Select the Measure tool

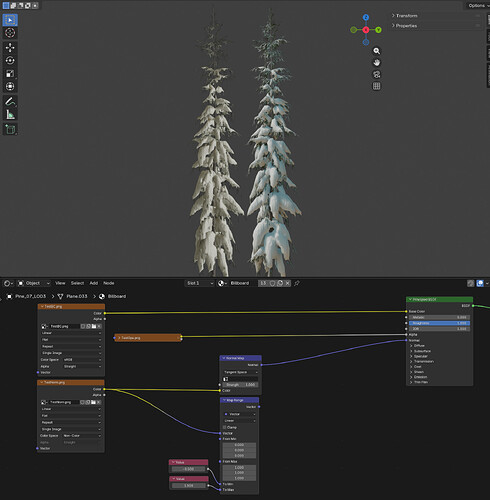10,115
